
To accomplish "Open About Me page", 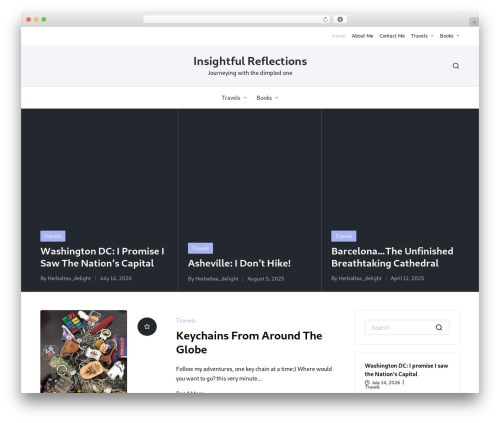I will coord(362,36).
